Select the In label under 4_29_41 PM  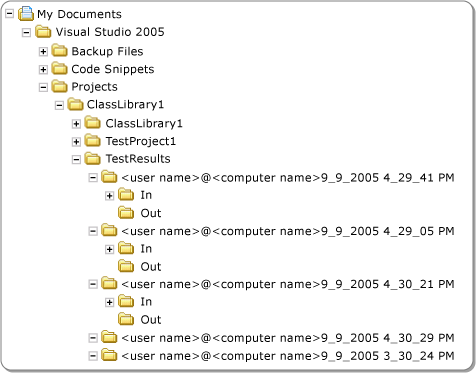click(146, 195)
